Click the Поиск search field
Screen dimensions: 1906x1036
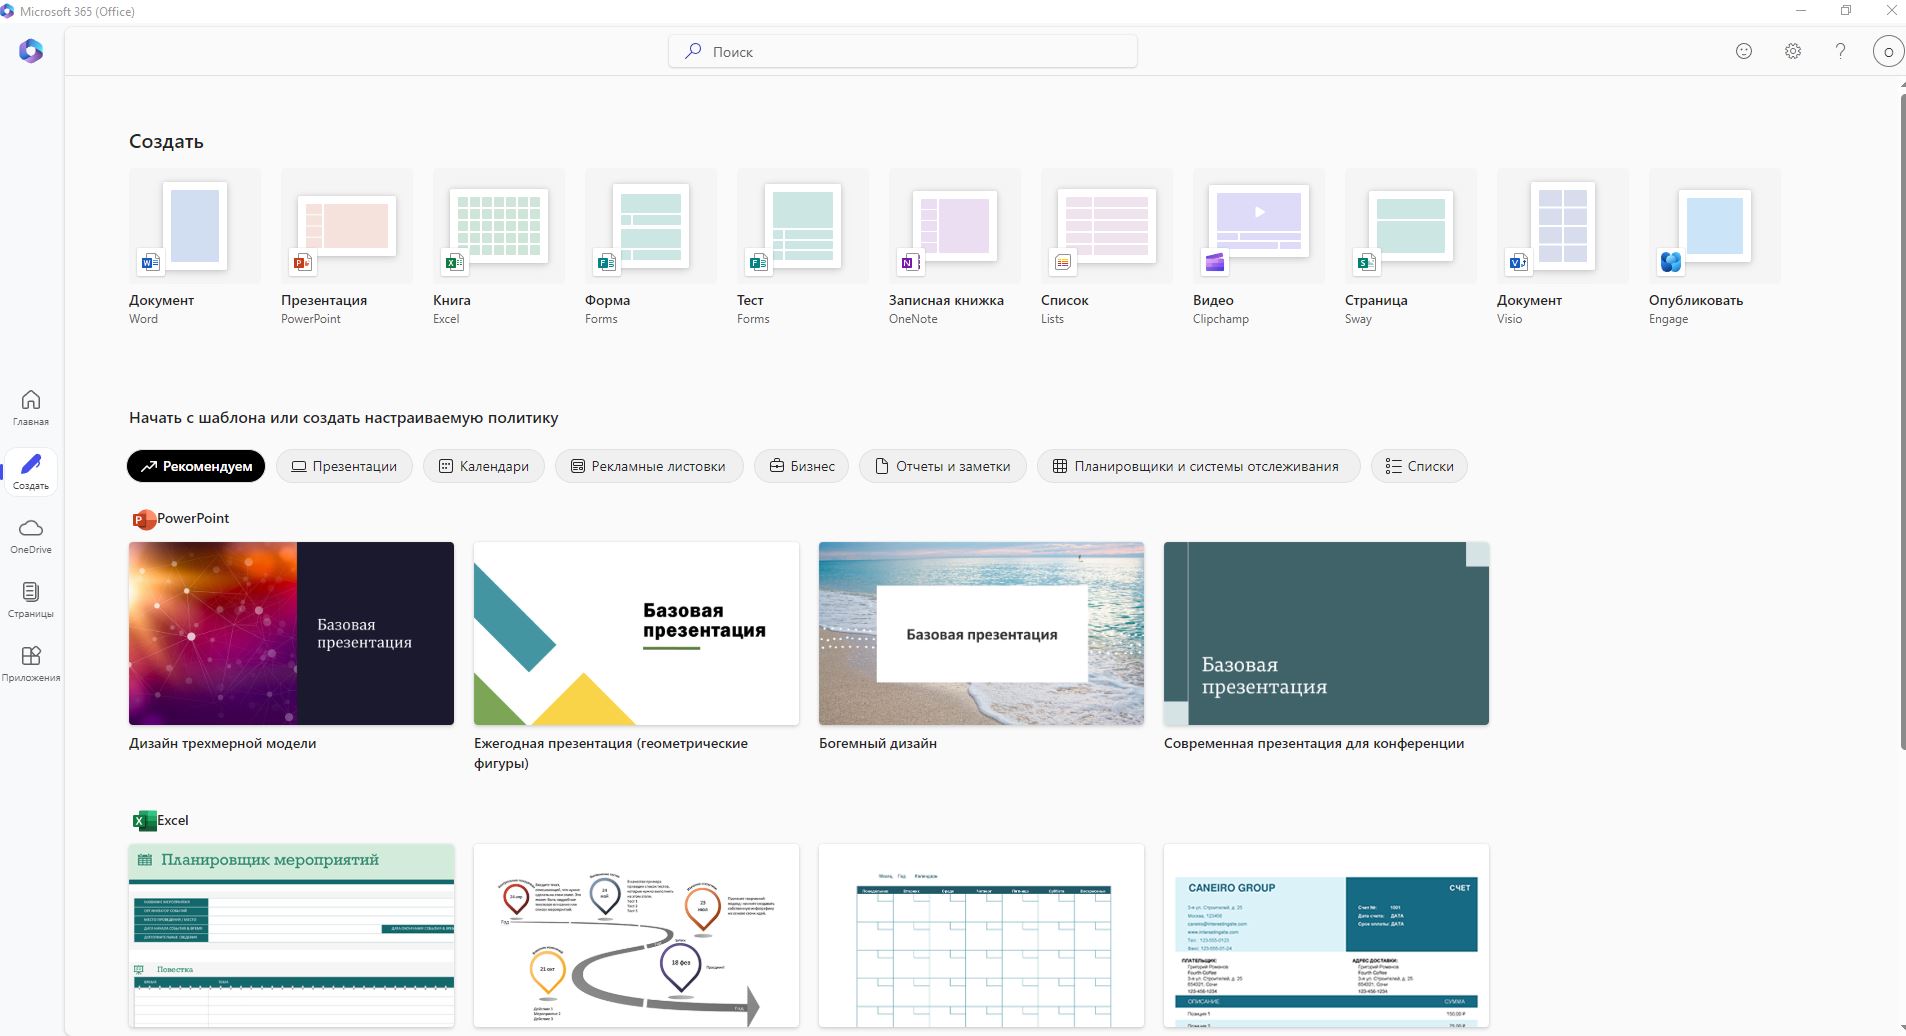point(903,51)
